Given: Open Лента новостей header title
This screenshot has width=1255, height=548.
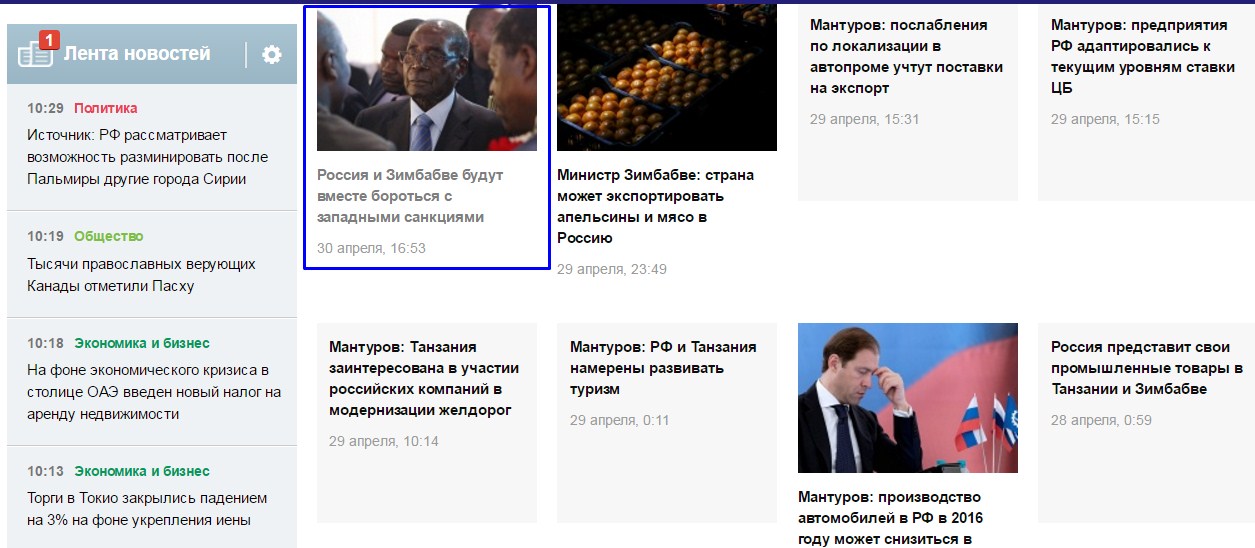Looking at the screenshot, I should point(137,54).
